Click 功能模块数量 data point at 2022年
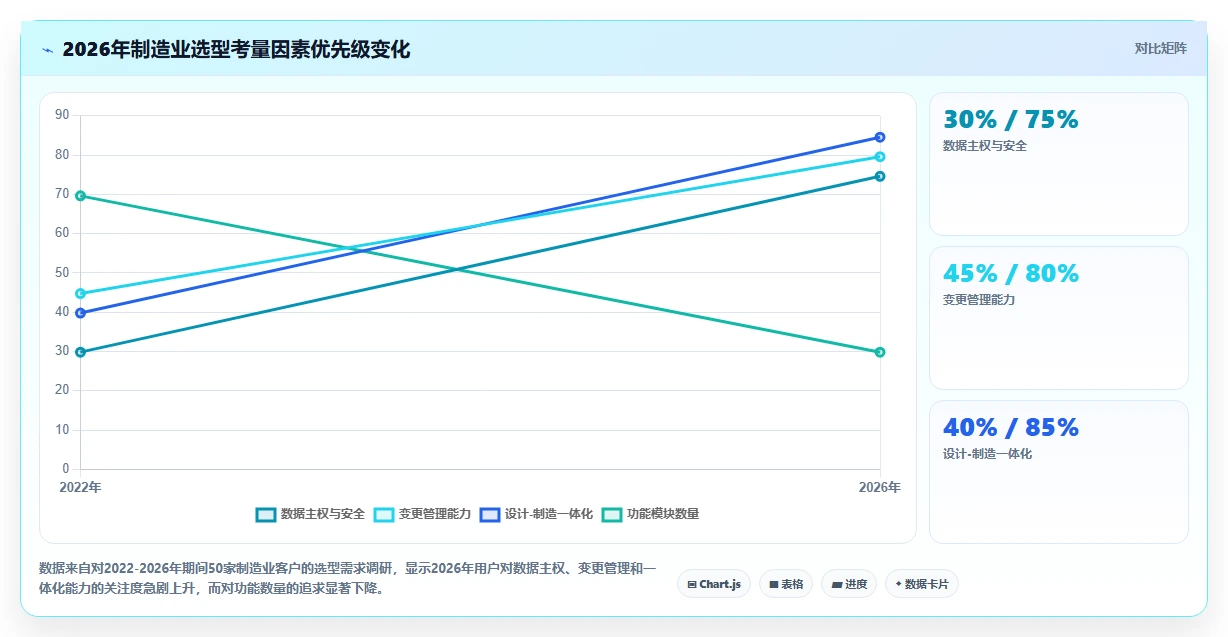Screen dimensions: 1228x637 click(x=80, y=196)
